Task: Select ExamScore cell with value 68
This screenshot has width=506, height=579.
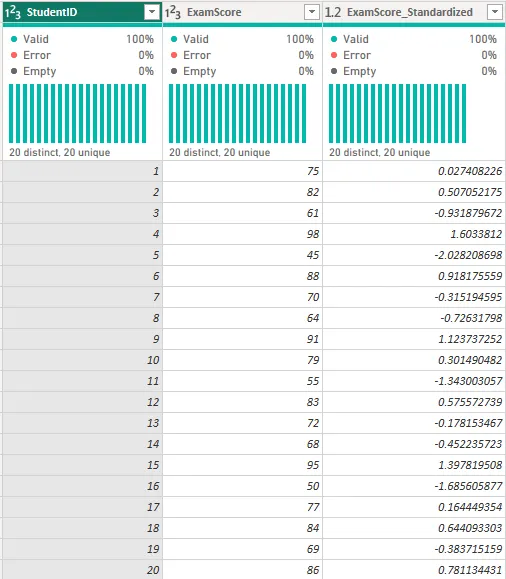Action: click(x=242, y=444)
